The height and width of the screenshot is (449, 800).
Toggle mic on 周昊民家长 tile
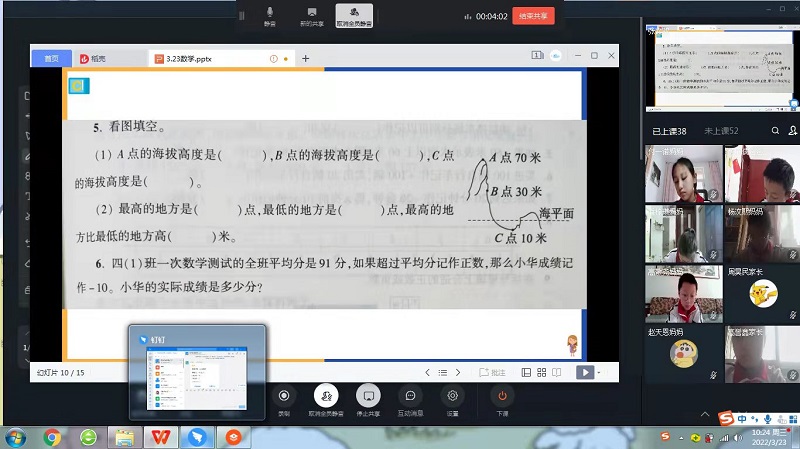[x=793, y=315]
